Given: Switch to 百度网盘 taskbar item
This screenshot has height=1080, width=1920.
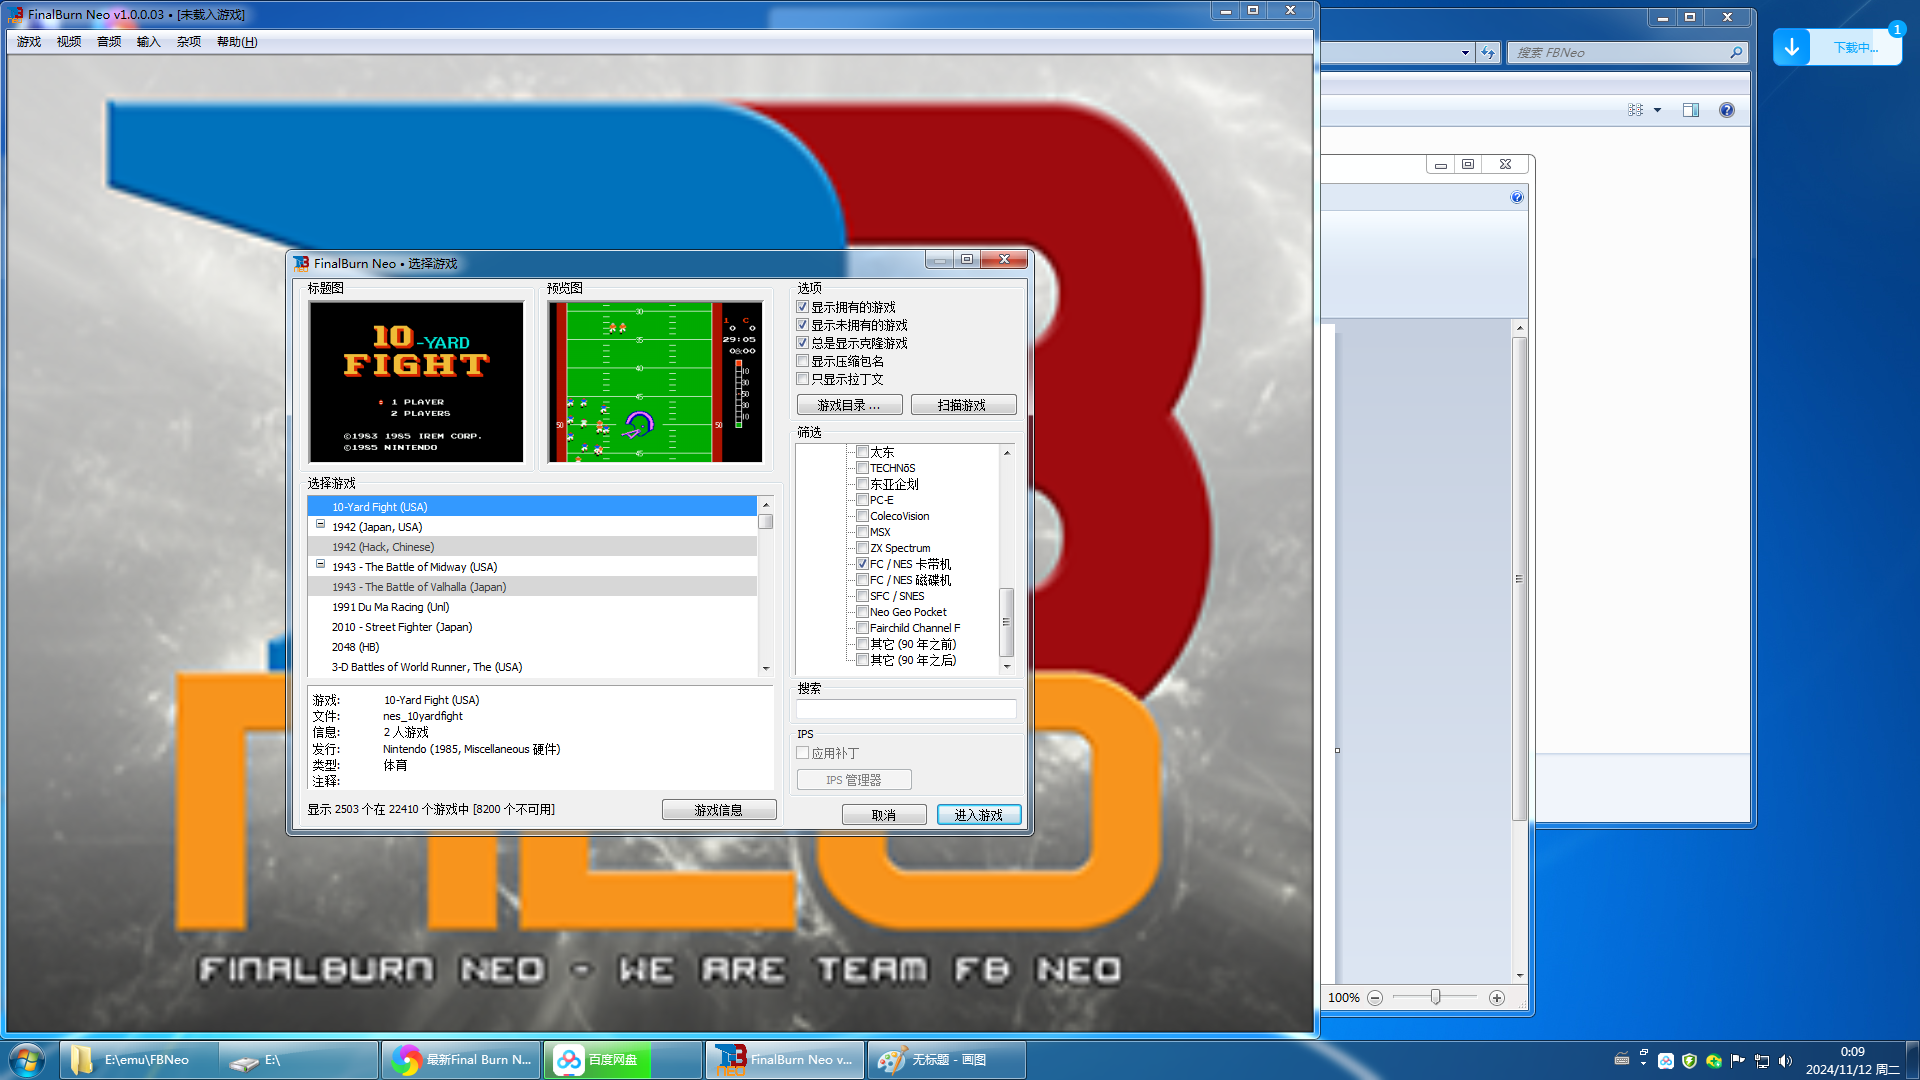Looking at the screenshot, I should coord(624,1060).
